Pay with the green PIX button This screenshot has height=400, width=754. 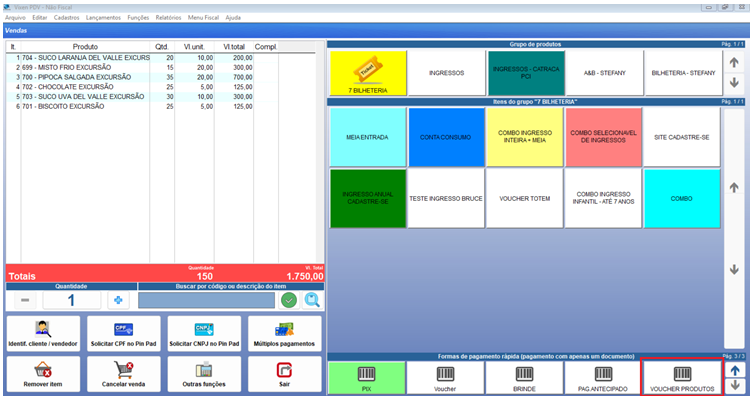(x=367, y=376)
